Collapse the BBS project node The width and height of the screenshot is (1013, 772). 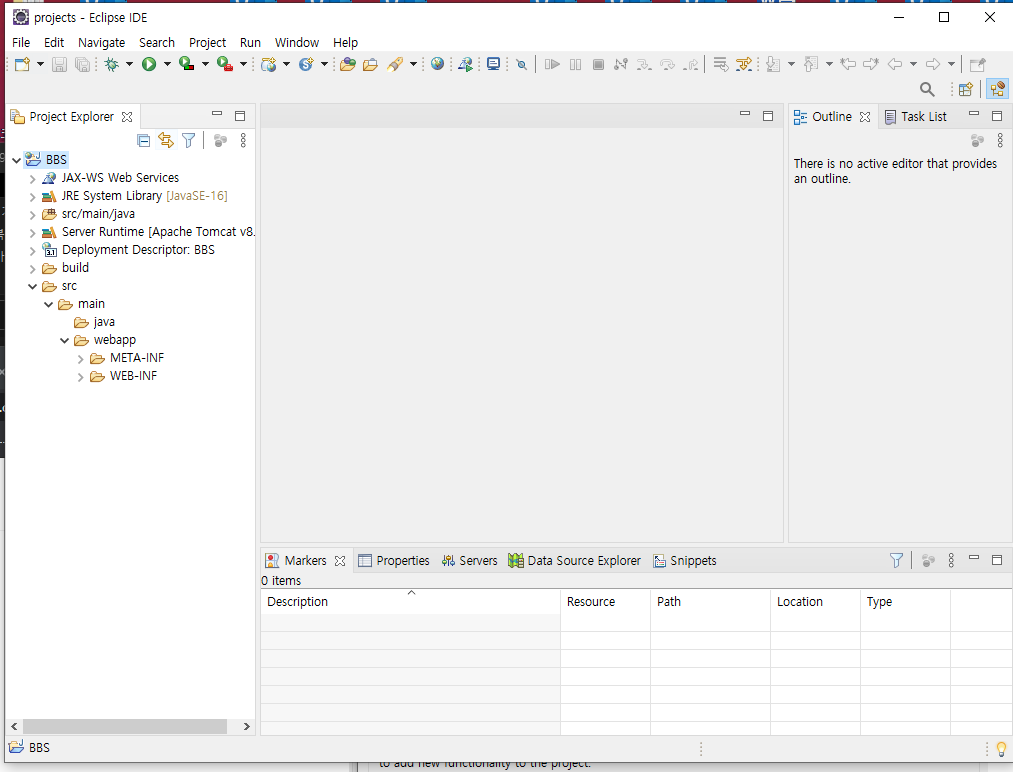pyautogui.click(x=16, y=160)
